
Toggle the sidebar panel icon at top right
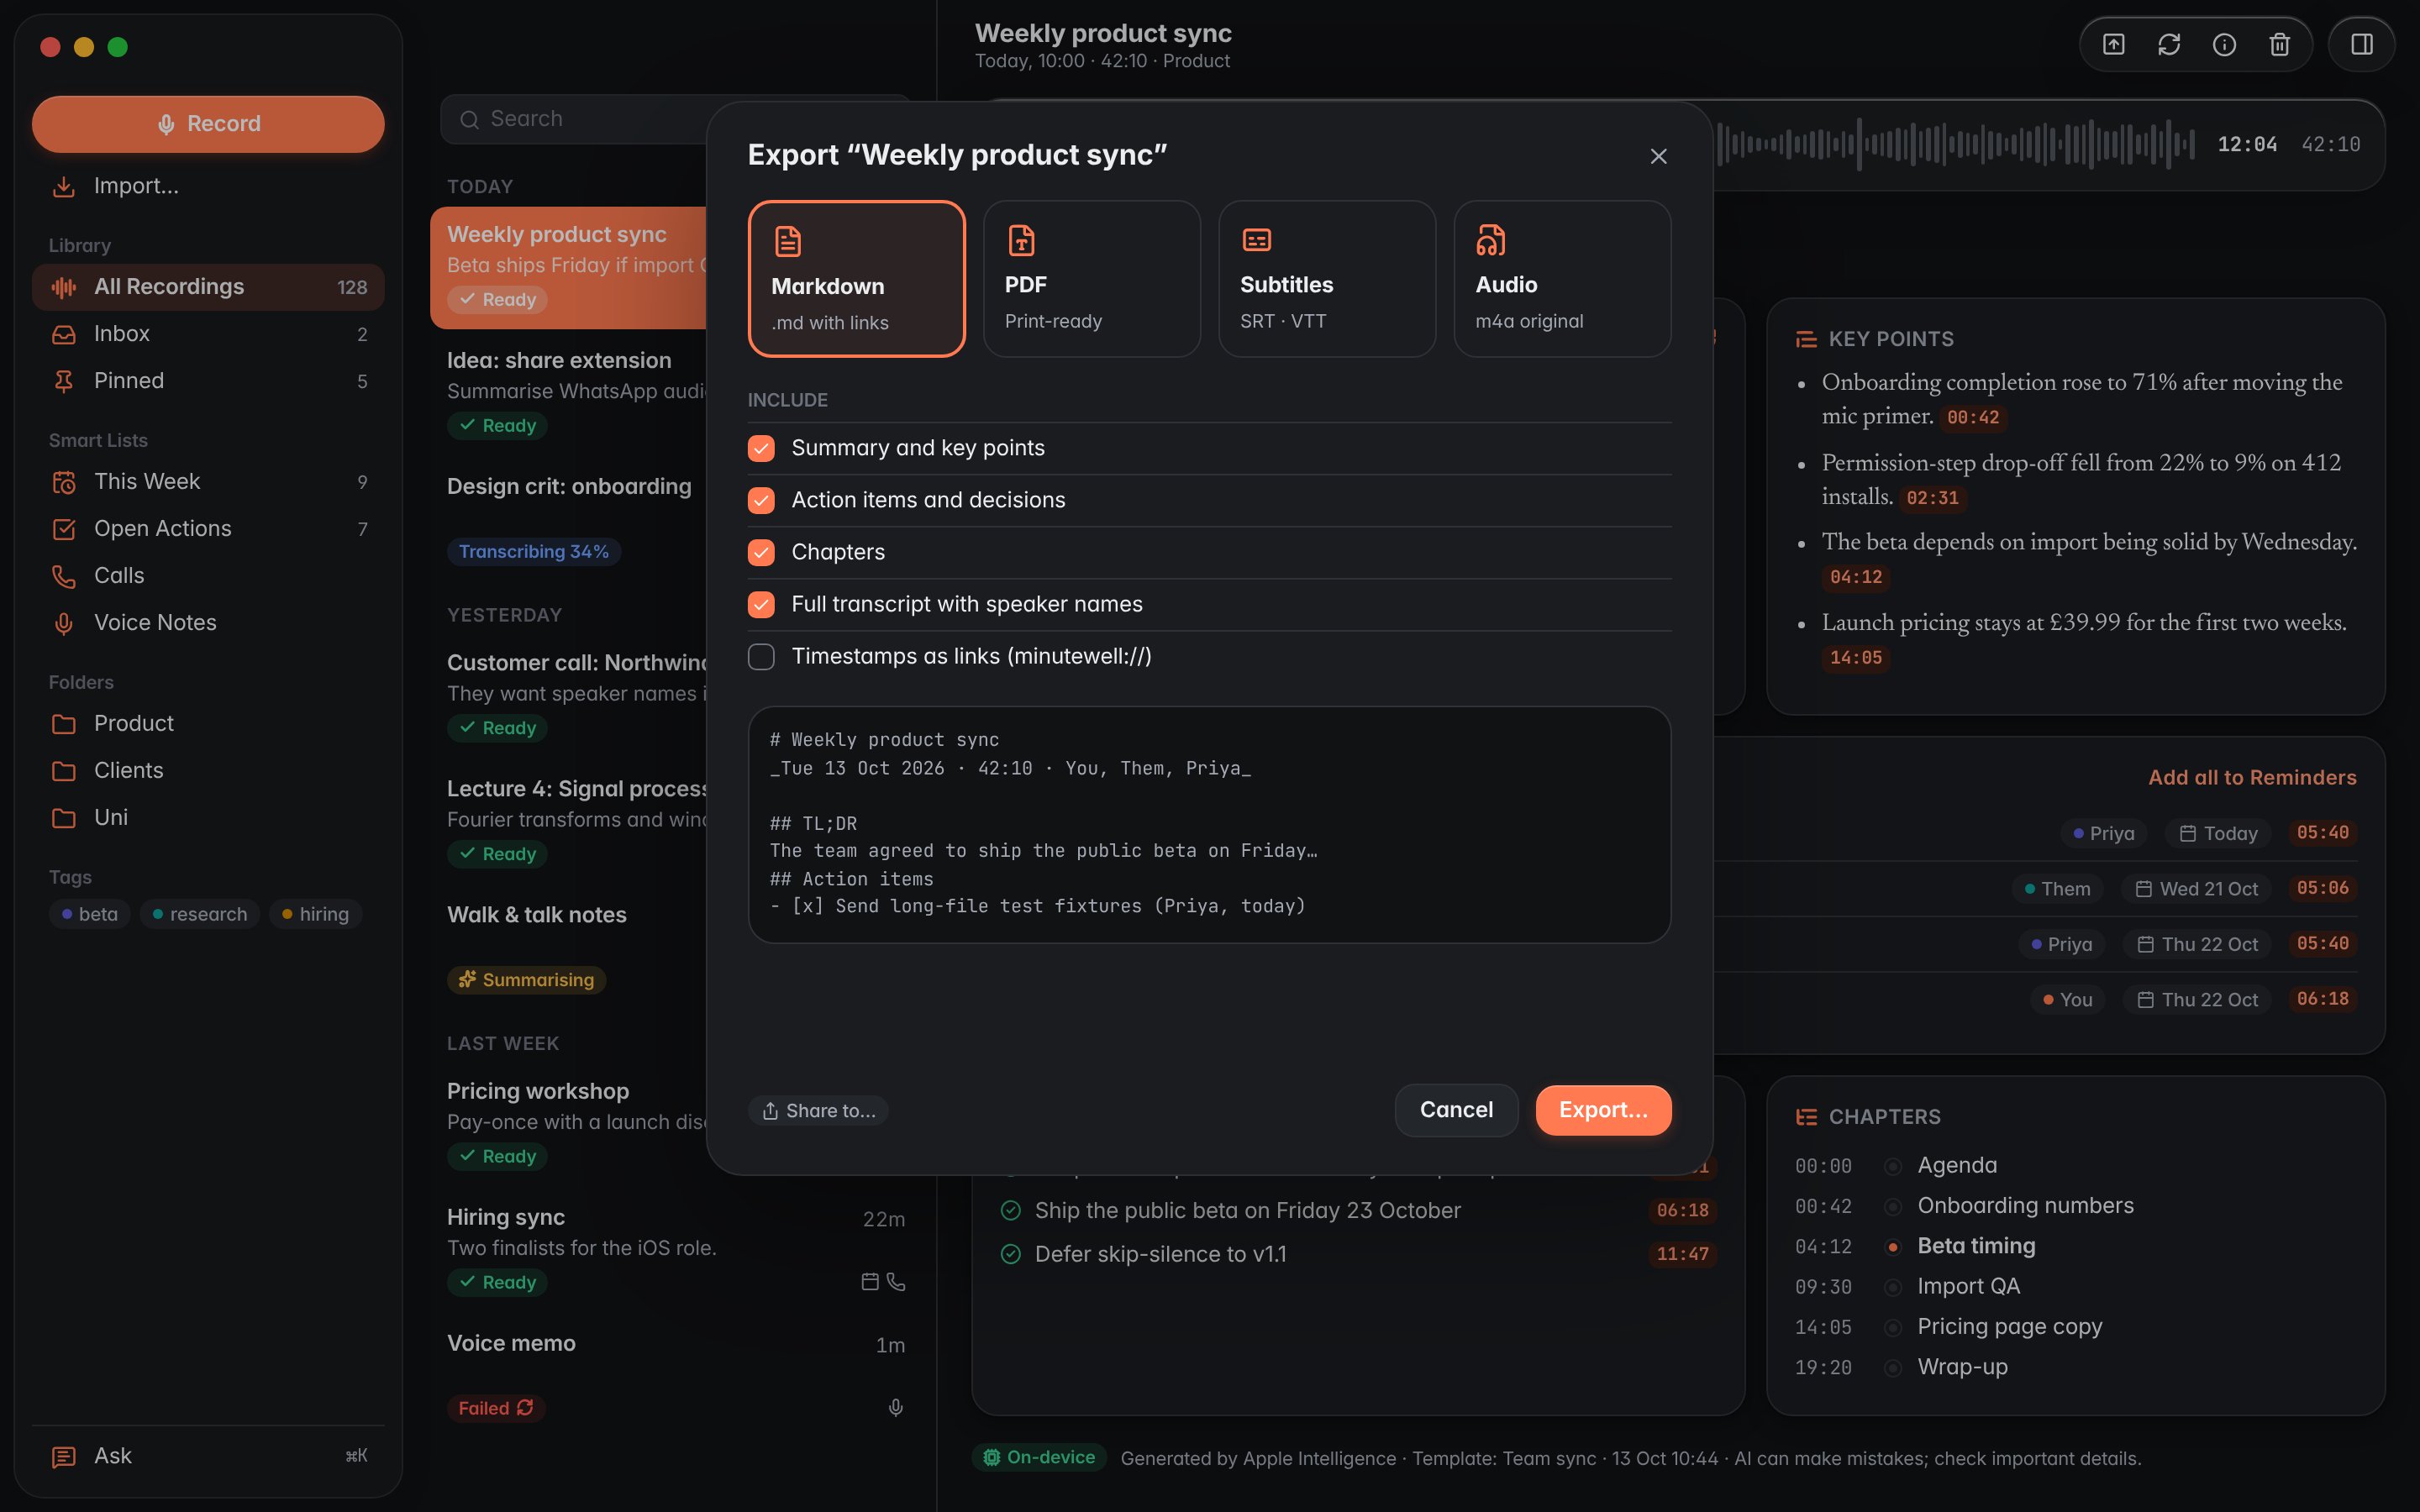pyautogui.click(x=2362, y=44)
